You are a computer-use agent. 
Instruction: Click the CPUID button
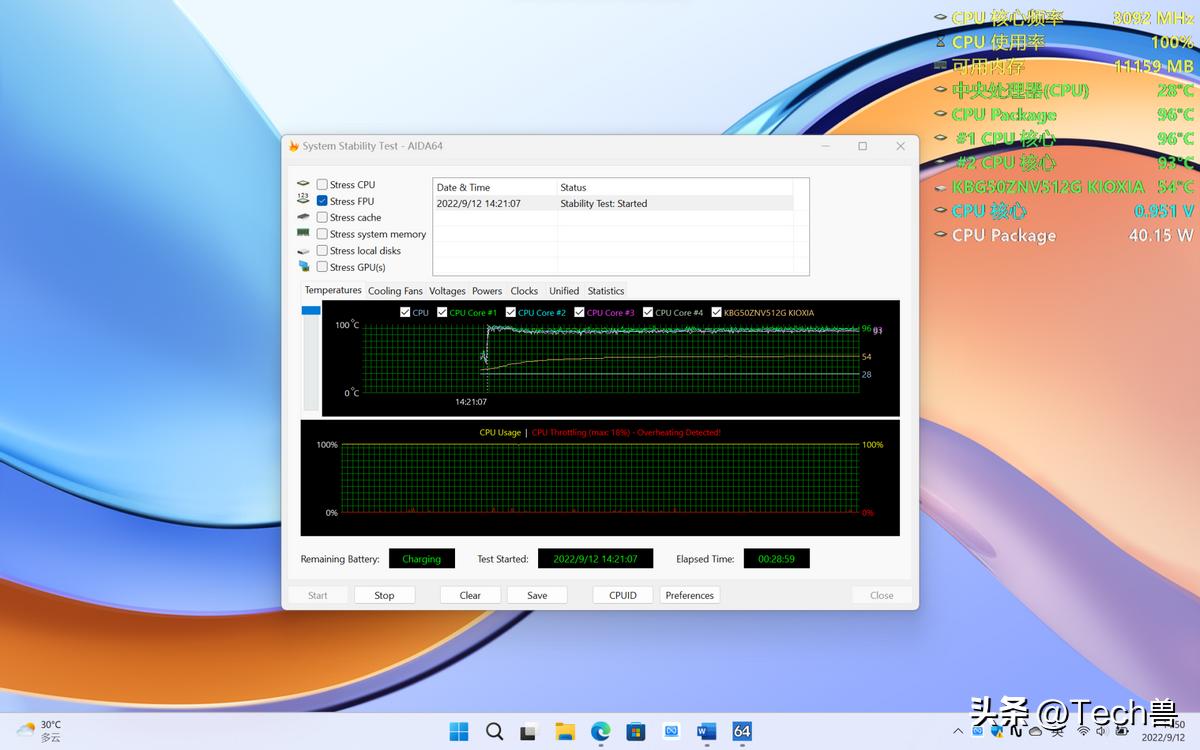tap(622, 594)
